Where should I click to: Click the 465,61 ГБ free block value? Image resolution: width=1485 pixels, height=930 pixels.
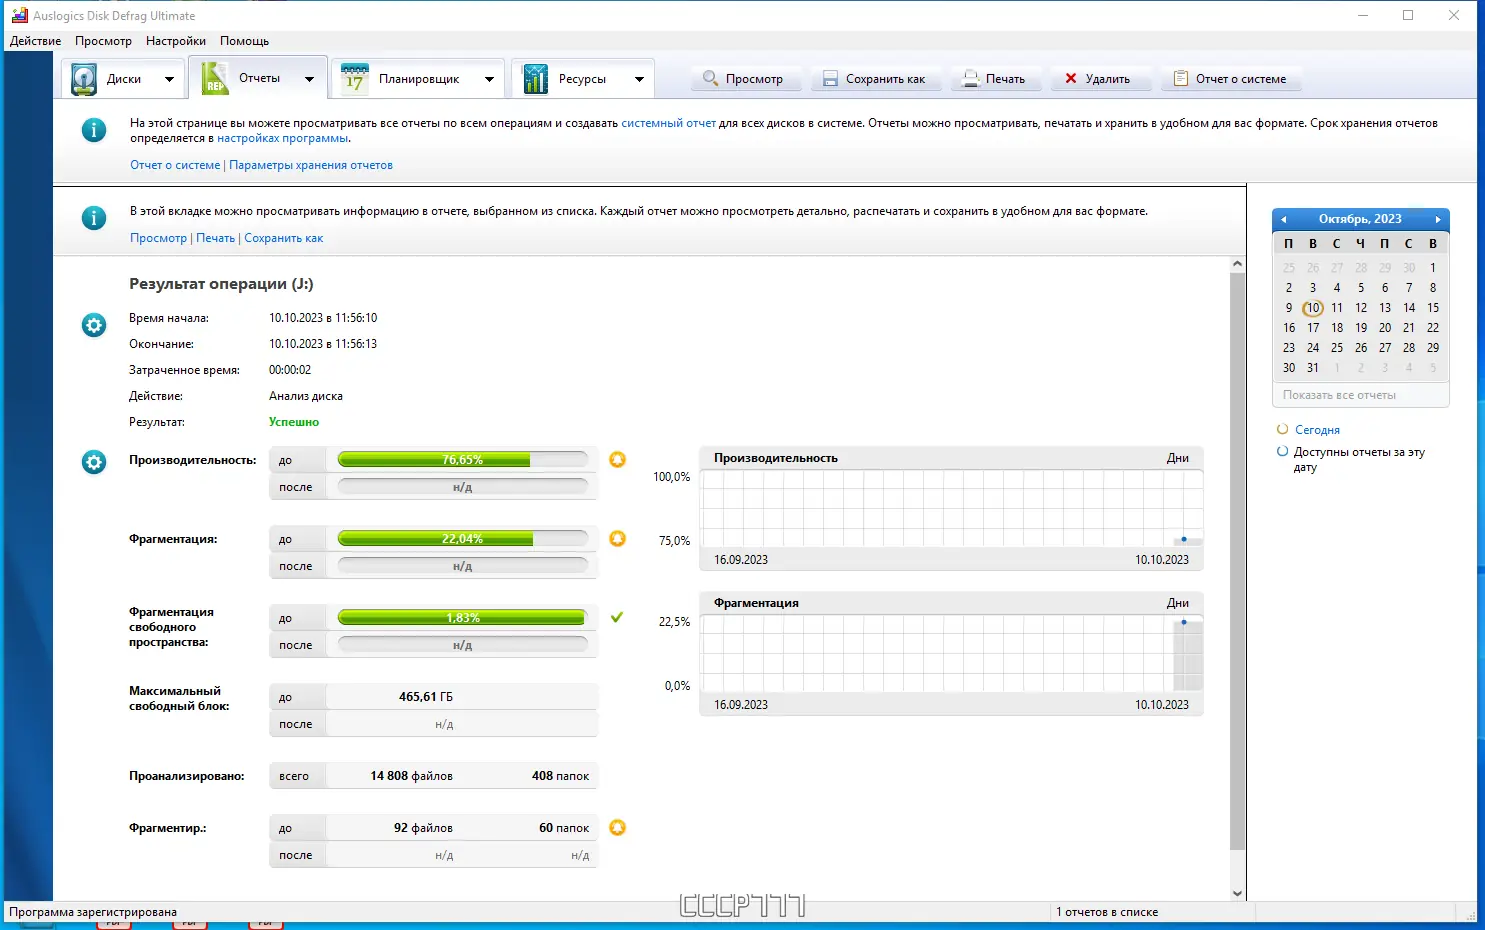tap(426, 697)
